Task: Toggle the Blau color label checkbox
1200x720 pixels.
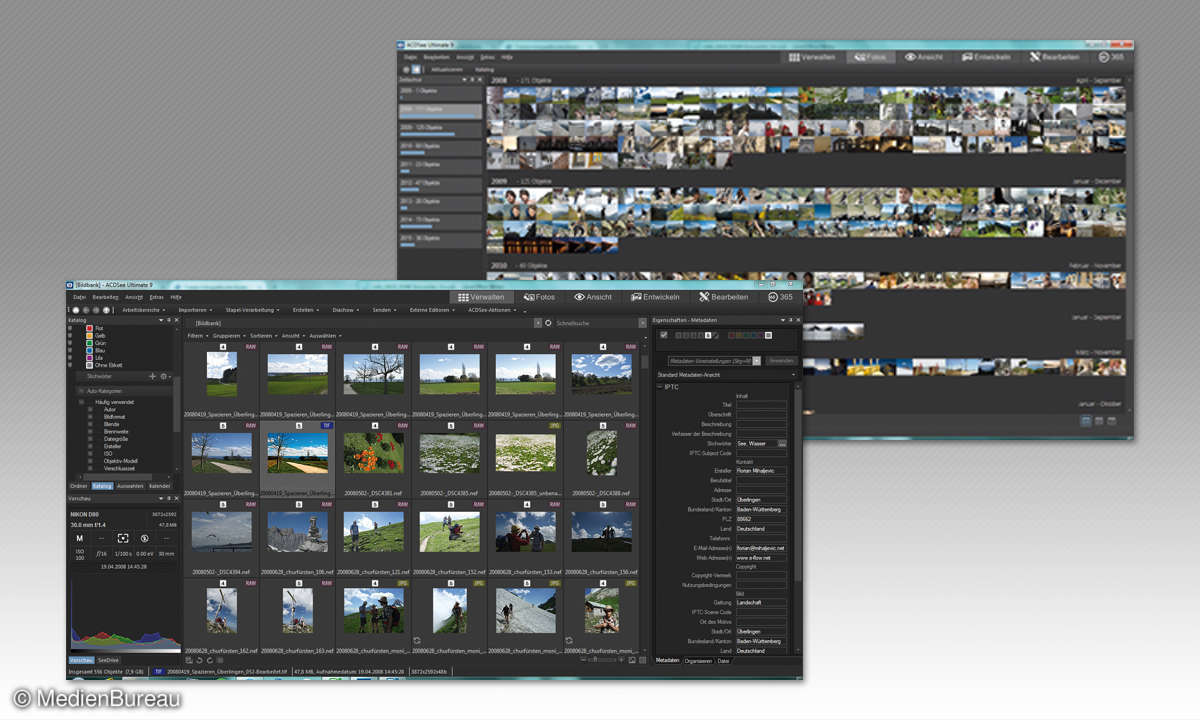Action: (x=70, y=350)
